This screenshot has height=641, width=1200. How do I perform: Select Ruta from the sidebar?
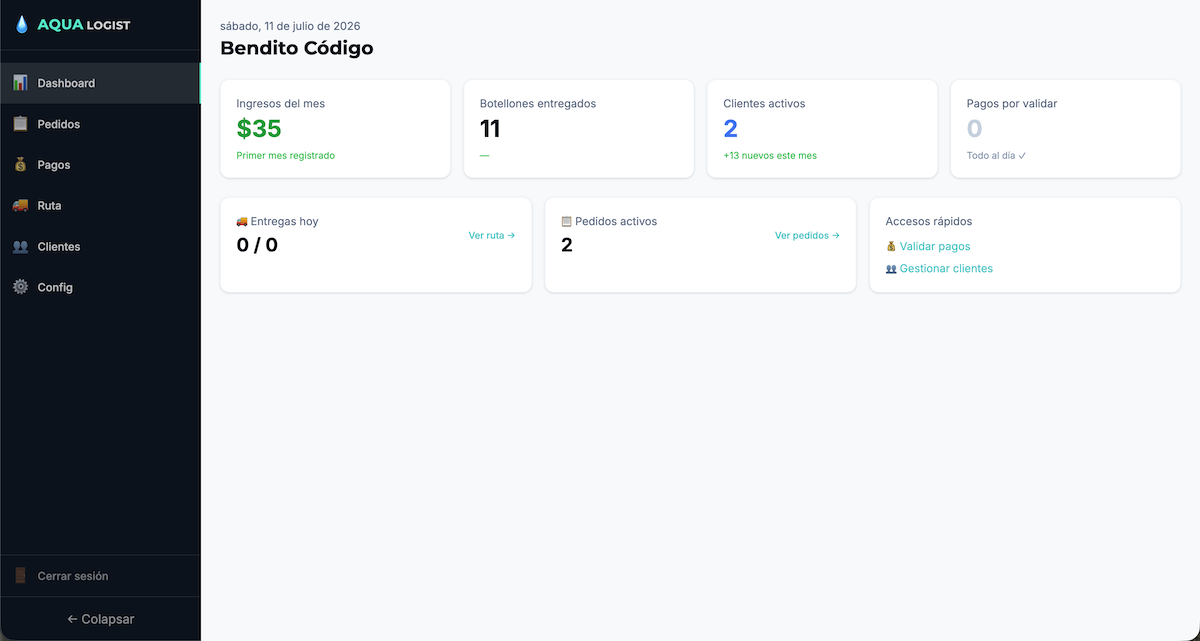[100, 206]
